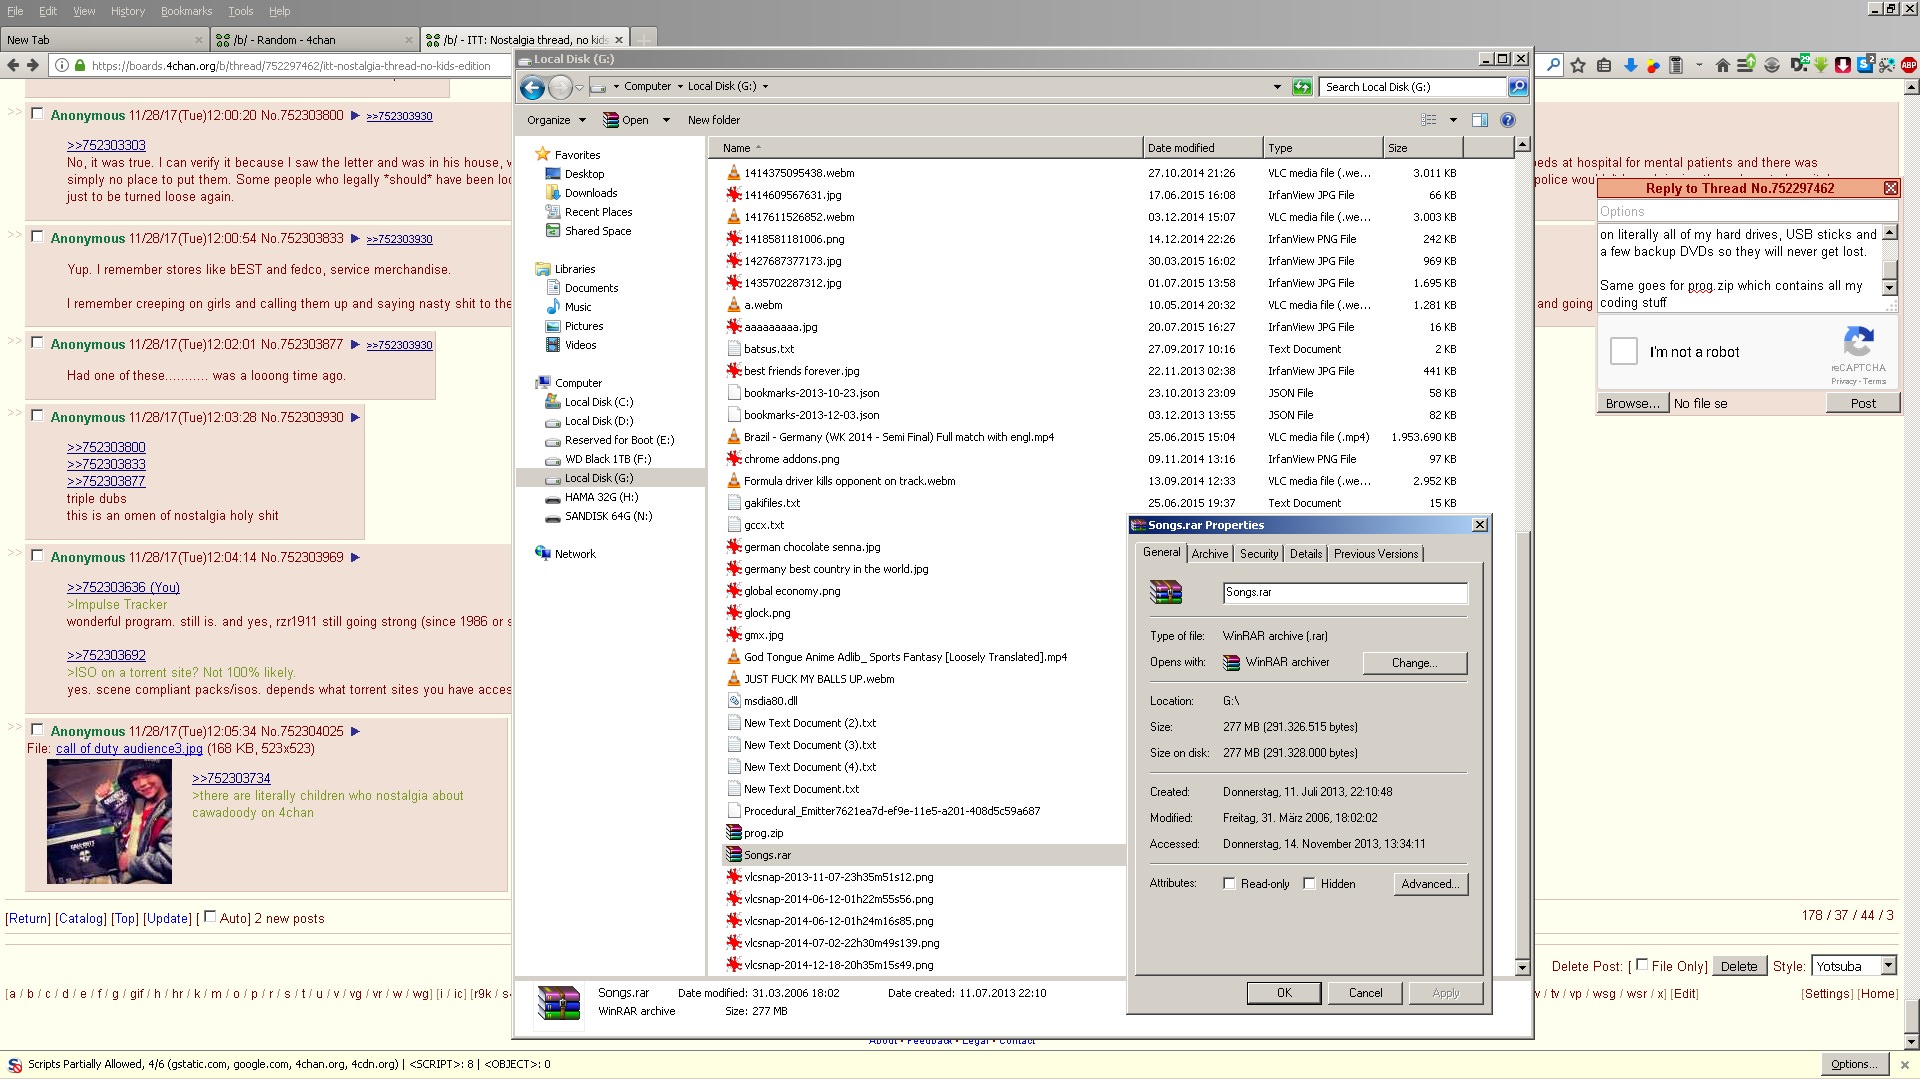Open the Firefox Bookmarks menu

[x=186, y=11]
